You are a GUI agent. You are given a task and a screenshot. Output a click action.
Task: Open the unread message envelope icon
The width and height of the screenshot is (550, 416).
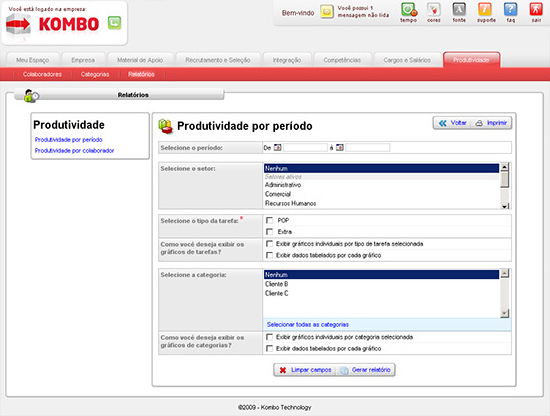click(x=327, y=12)
